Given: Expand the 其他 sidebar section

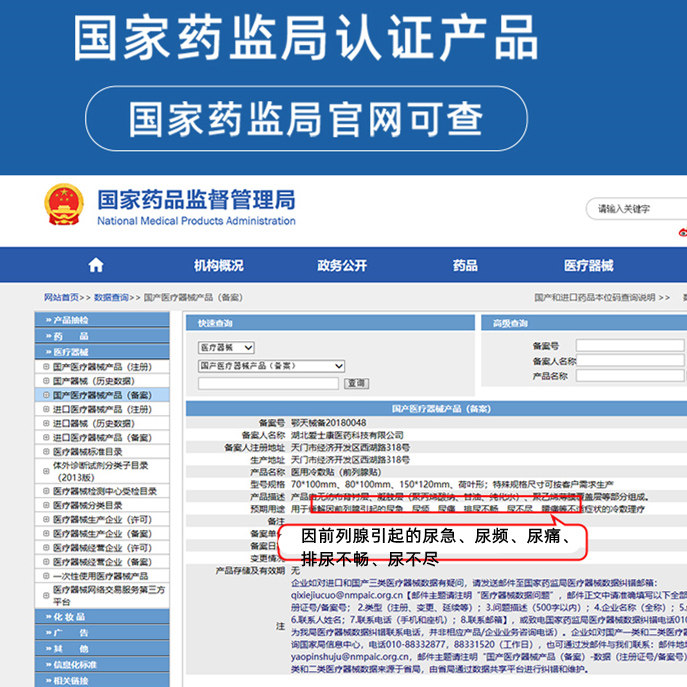Looking at the screenshot, I should [x=102, y=649].
